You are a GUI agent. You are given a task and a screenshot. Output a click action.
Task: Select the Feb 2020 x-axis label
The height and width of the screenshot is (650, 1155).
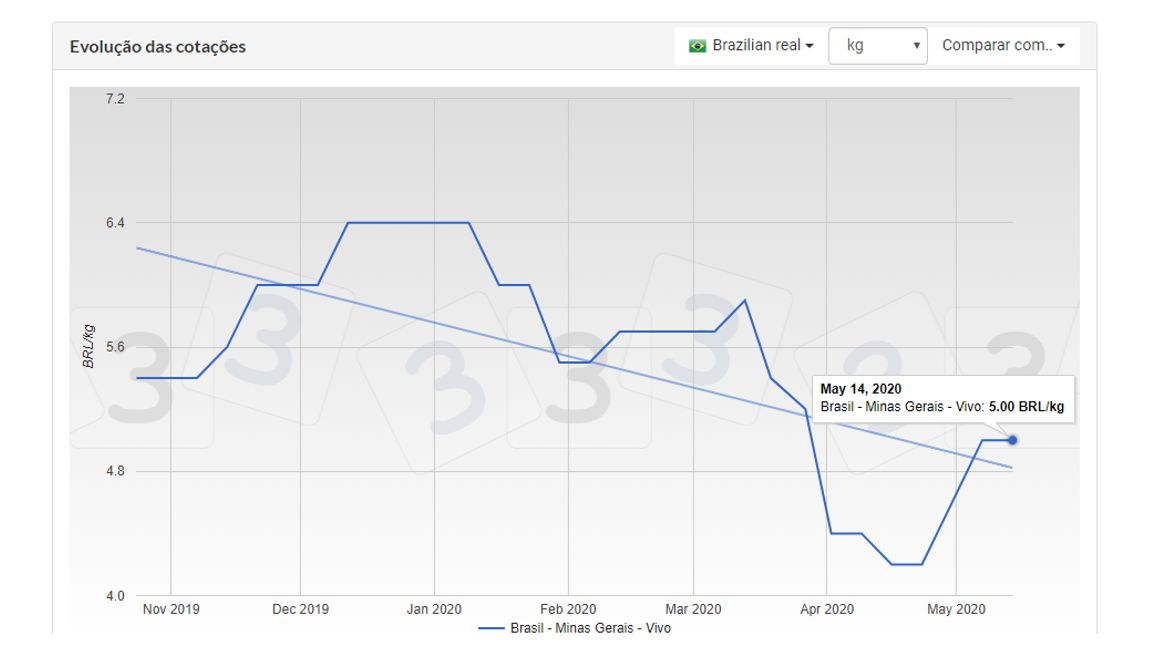pyautogui.click(x=568, y=609)
